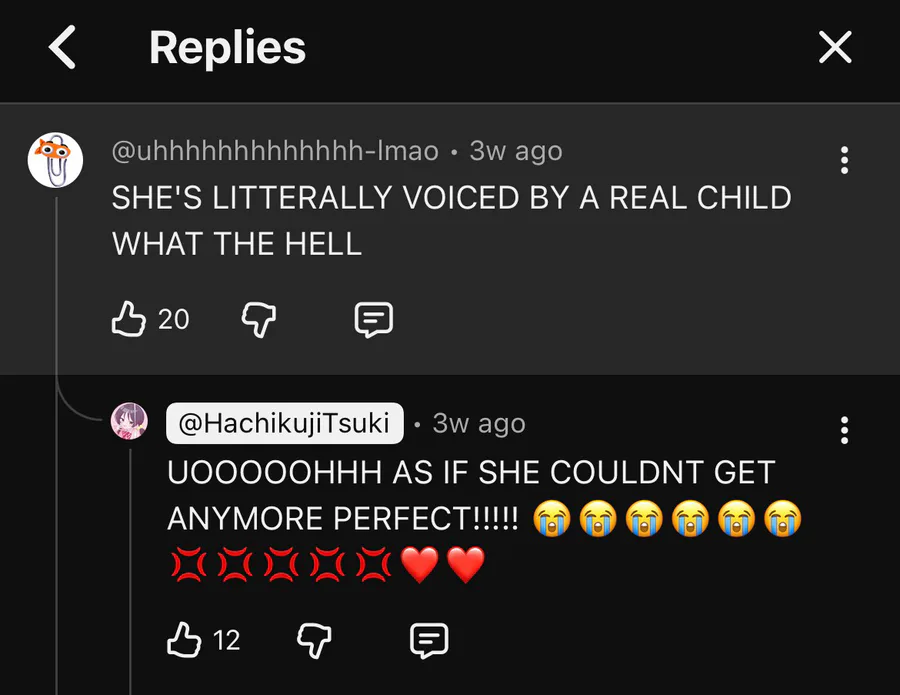
Task: Select the @HachikujiTsuki username badge
Action: coord(284,423)
